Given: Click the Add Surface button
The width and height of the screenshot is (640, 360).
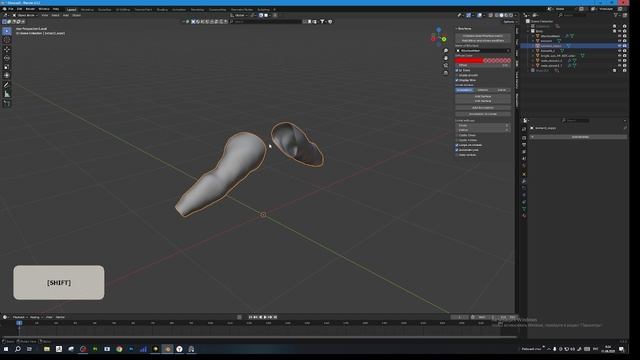Looking at the screenshot, I should tap(483, 96).
